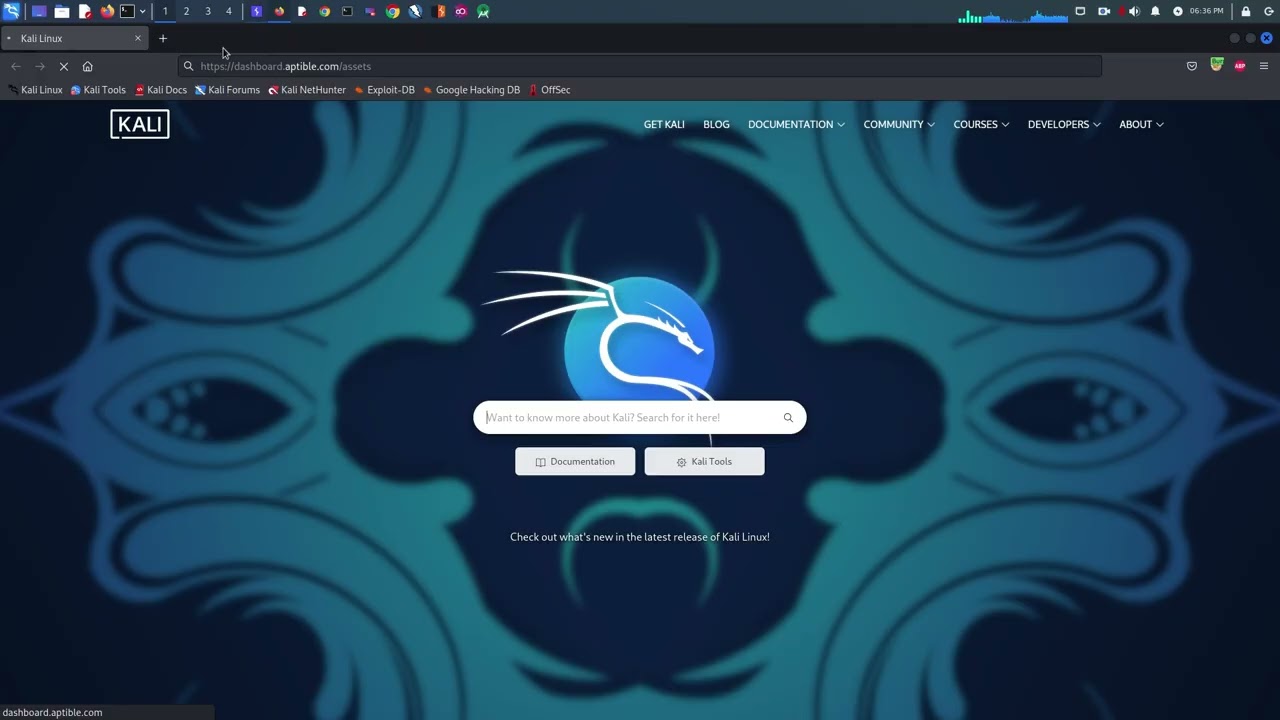
Task: Click the screen recorder camera tray icon
Action: (x=1104, y=11)
